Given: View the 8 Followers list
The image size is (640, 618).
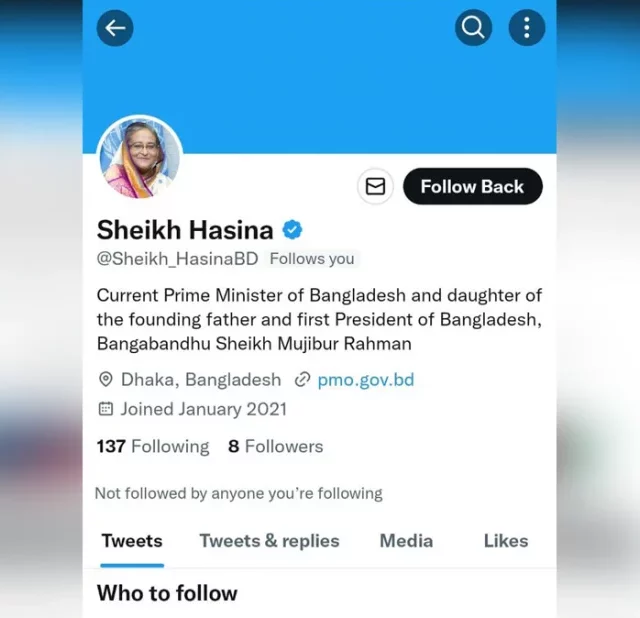Looking at the screenshot, I should tap(276, 447).
